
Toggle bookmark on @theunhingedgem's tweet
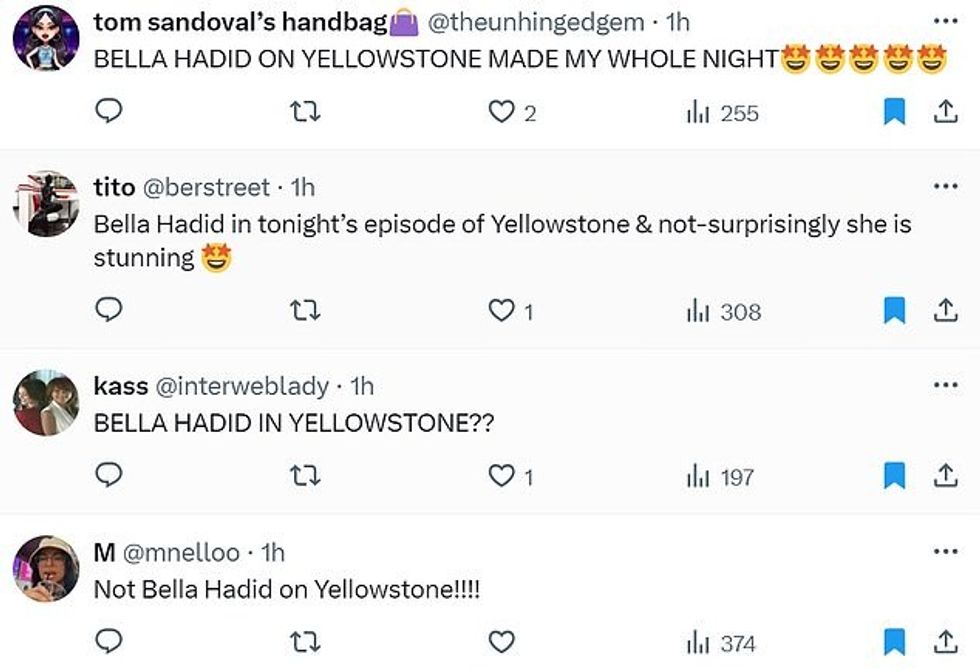[894, 113]
